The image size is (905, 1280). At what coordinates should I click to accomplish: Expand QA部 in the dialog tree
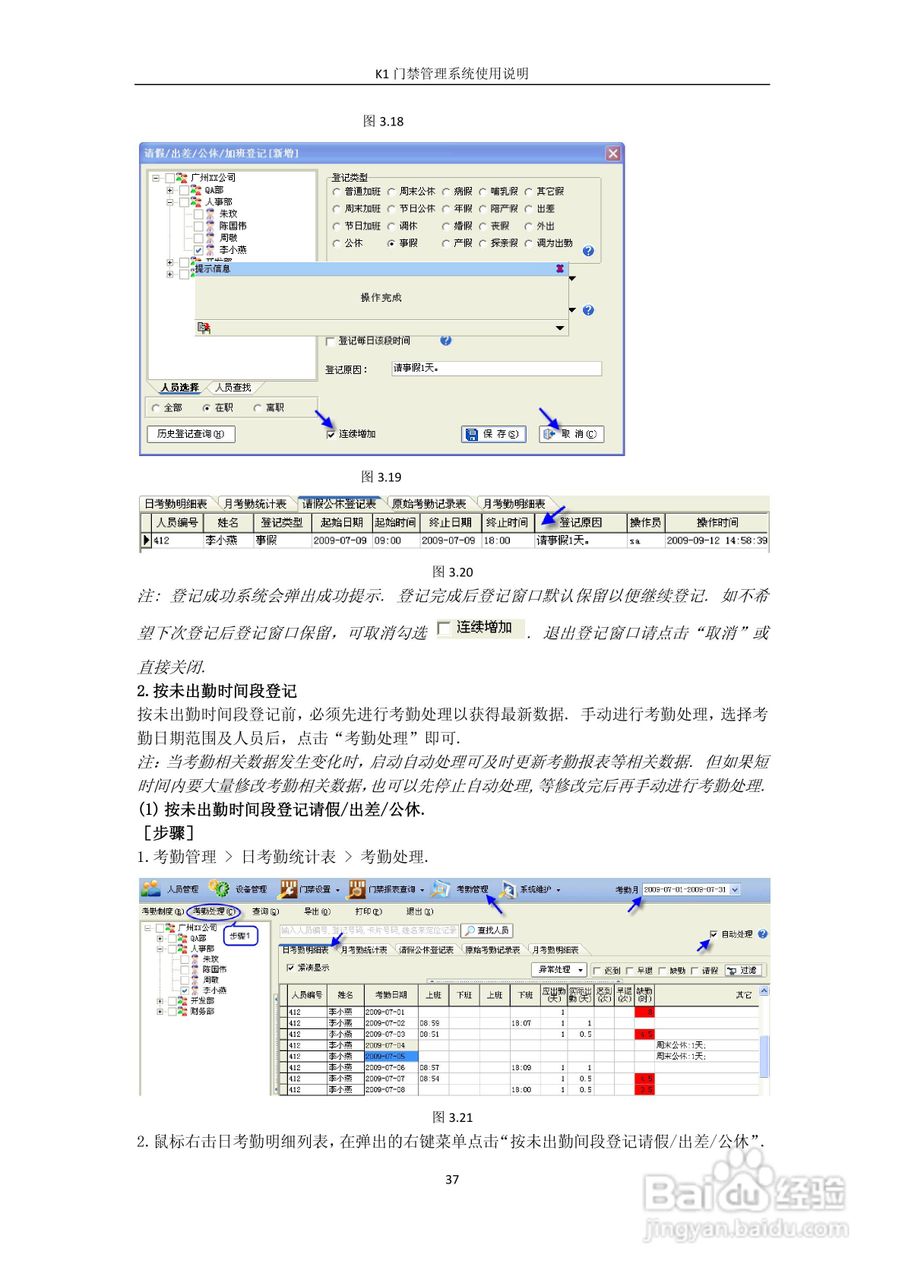click(x=170, y=190)
